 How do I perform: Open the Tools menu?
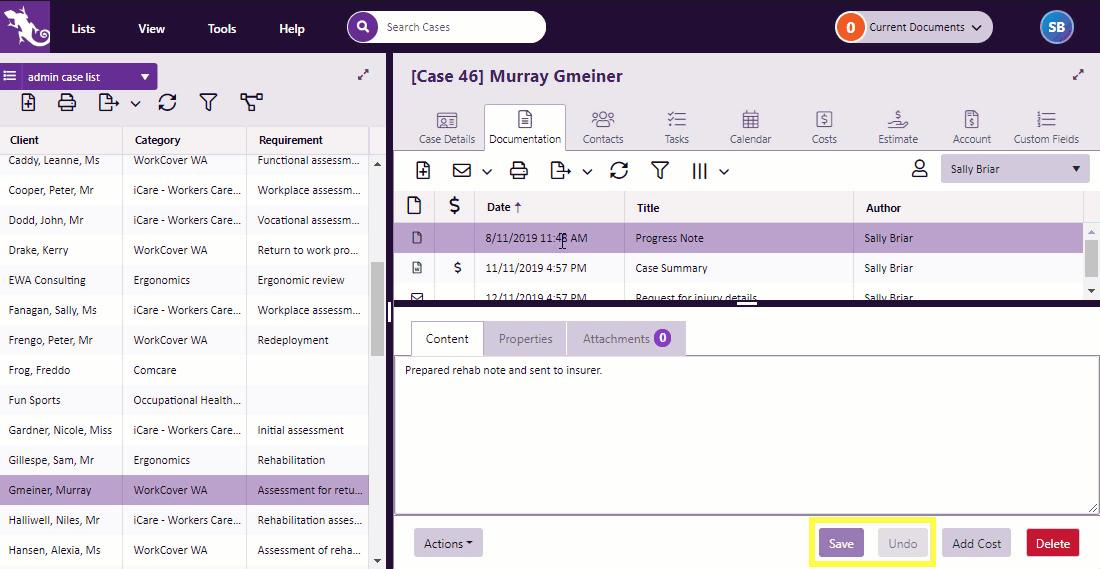pos(222,28)
